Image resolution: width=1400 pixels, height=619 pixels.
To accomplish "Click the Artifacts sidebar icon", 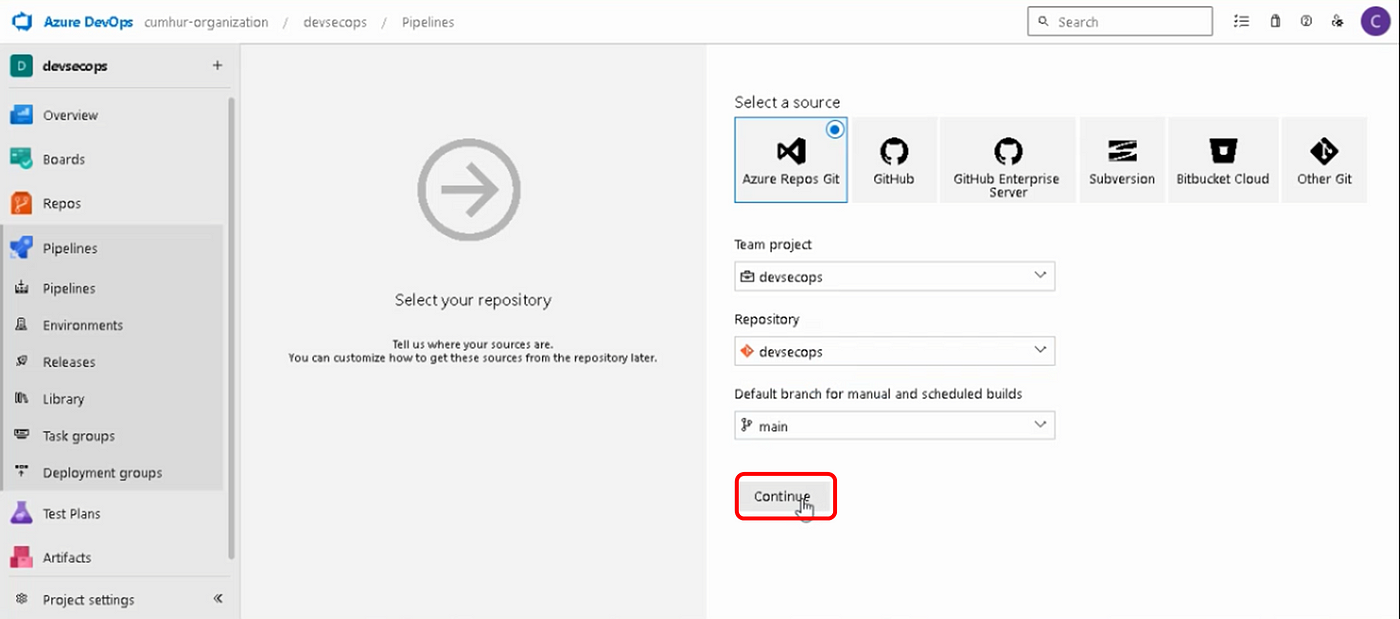I will pyautogui.click(x=21, y=557).
